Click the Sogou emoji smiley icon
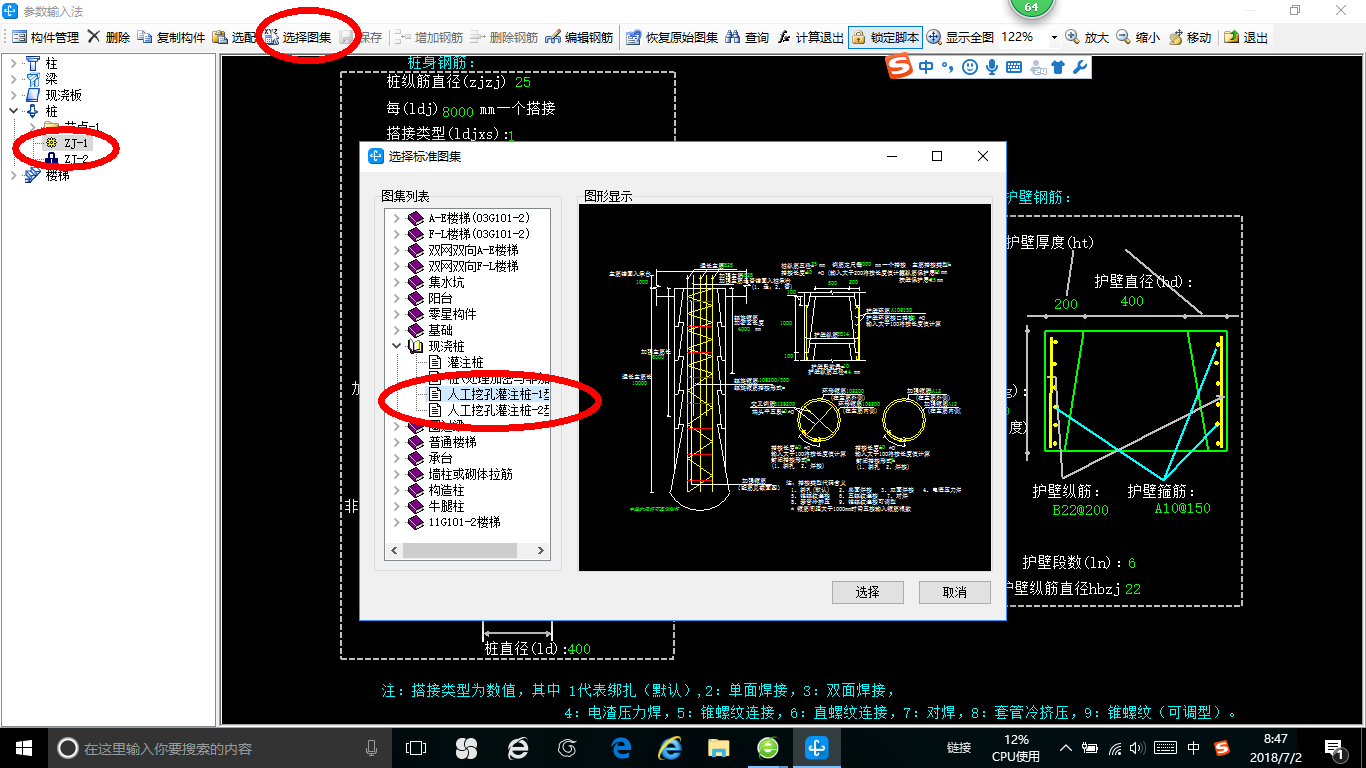 coord(969,67)
